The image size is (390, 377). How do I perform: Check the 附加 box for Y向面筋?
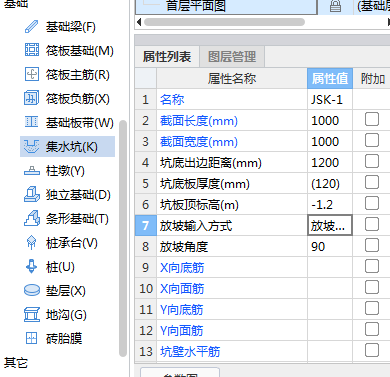[372, 329]
